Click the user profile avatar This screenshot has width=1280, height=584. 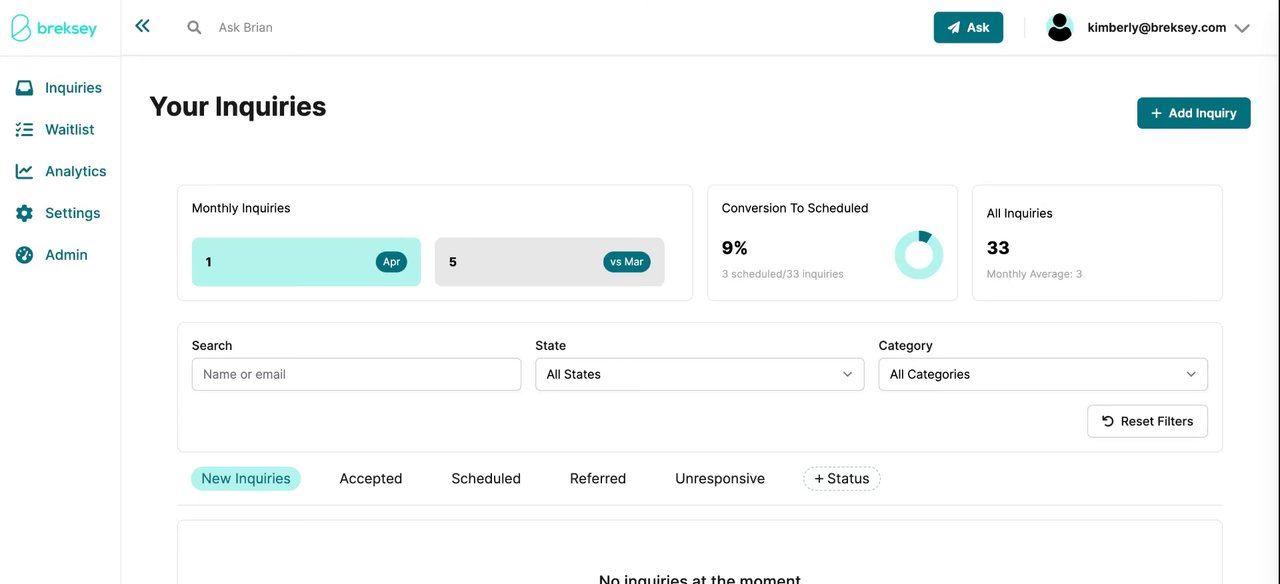1060,28
